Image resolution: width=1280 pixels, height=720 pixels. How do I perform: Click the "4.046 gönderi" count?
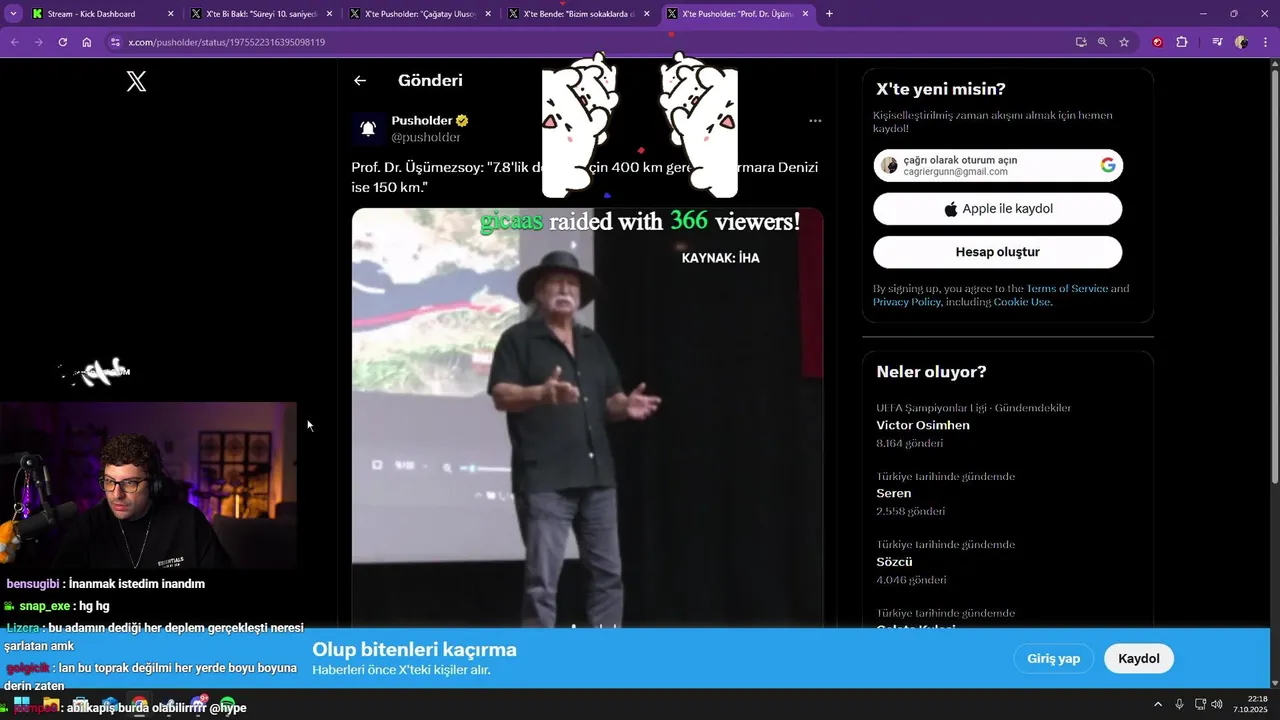click(911, 580)
